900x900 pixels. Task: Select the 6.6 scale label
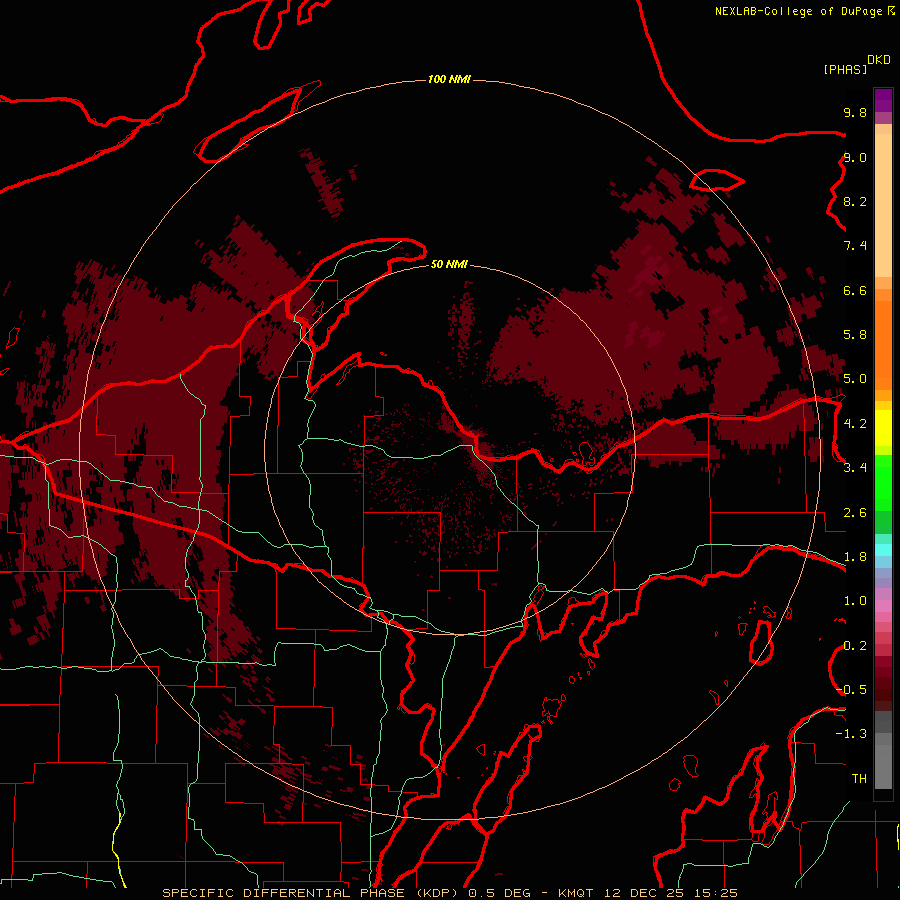[855, 290]
